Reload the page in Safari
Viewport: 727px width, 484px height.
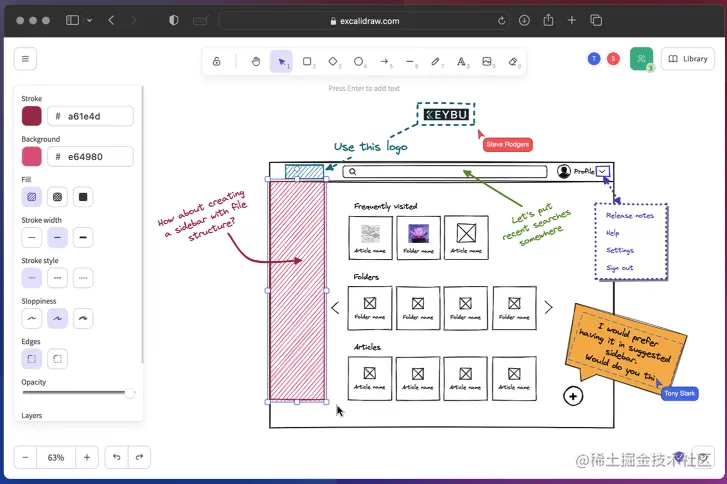[501, 21]
